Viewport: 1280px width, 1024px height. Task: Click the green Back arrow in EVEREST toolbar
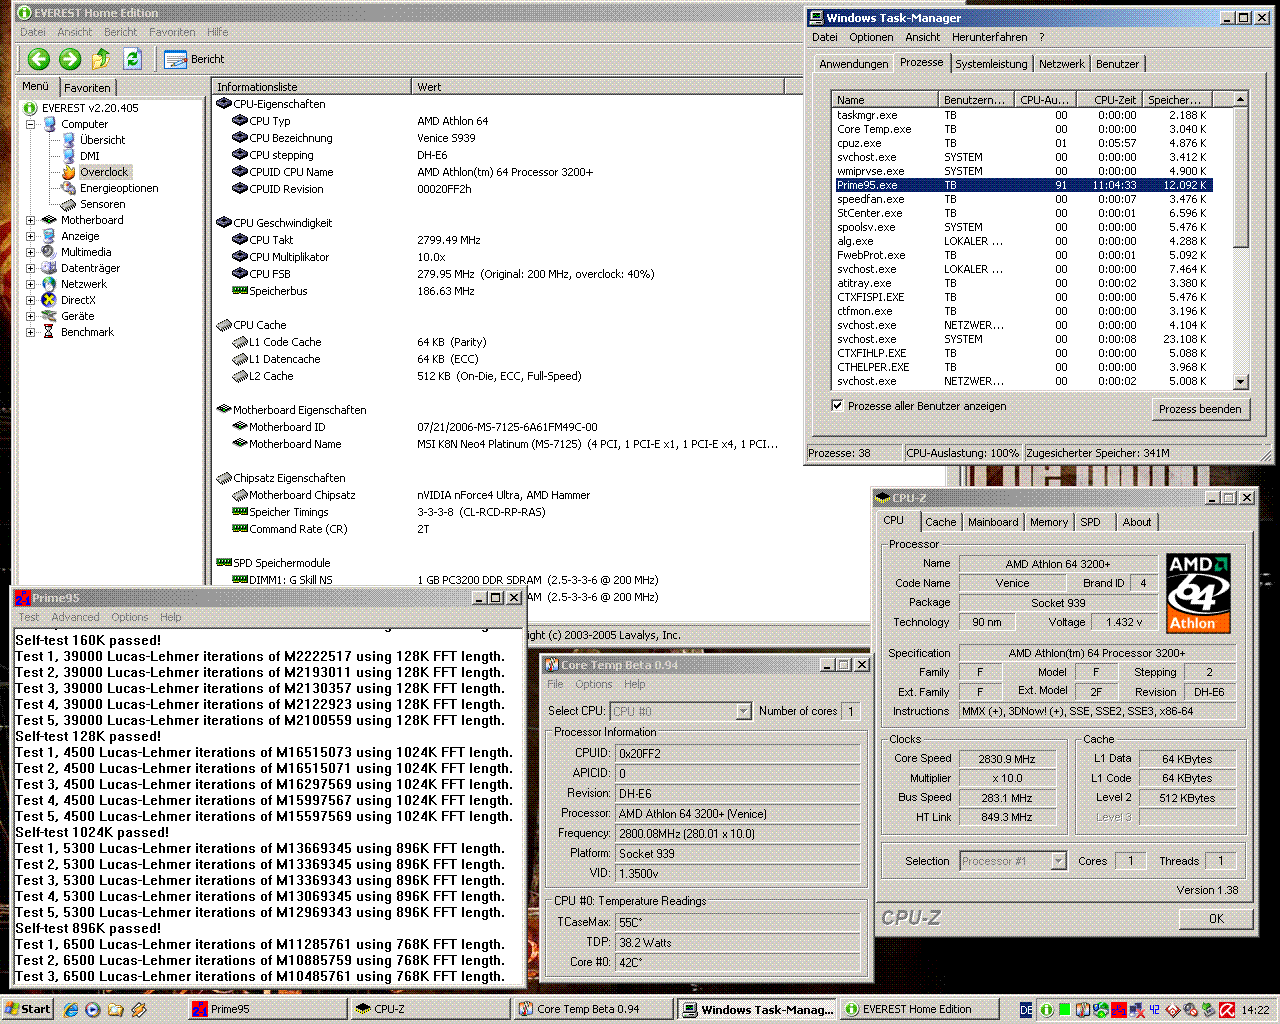click(x=39, y=59)
